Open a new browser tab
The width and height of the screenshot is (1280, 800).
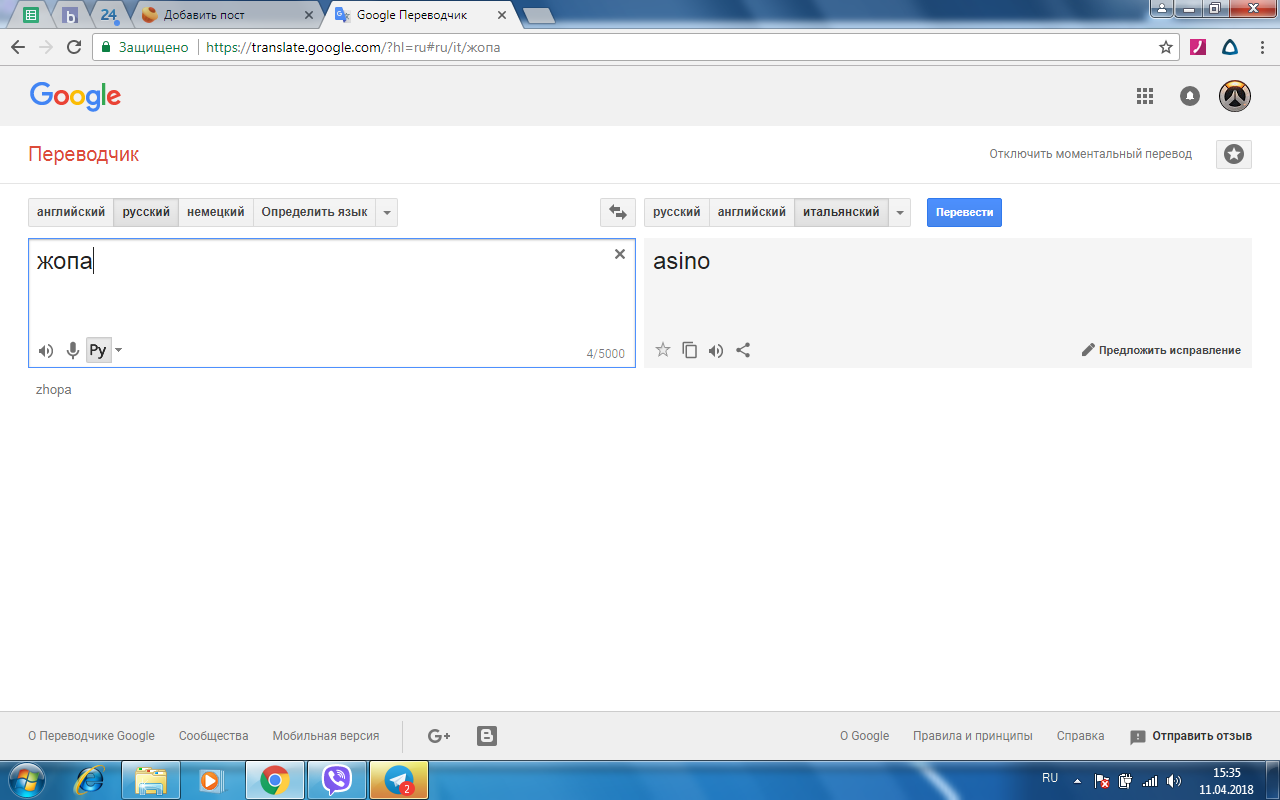[539, 15]
